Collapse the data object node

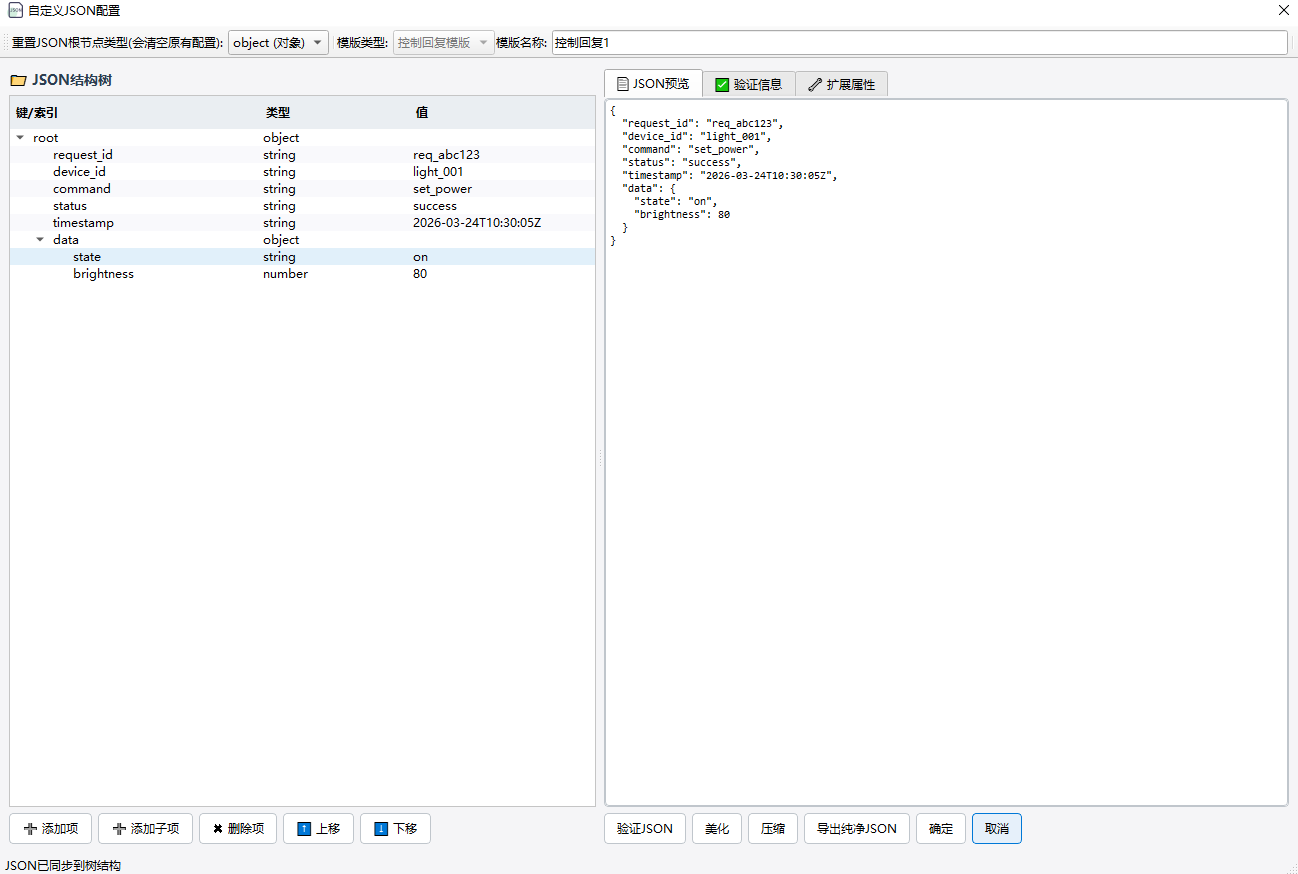click(40, 240)
